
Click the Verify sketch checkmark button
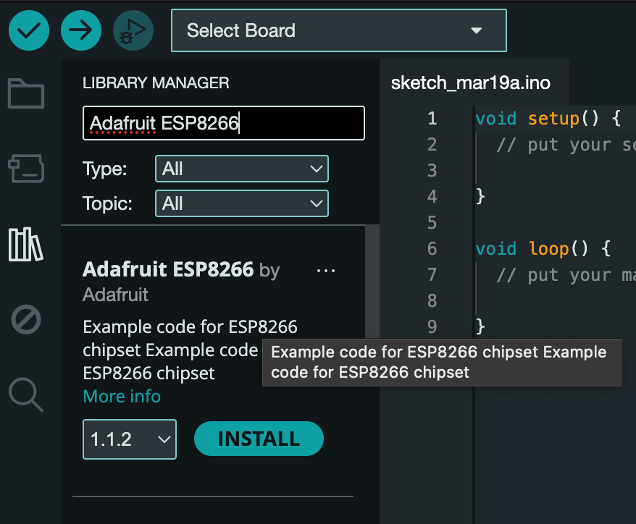(x=29, y=30)
